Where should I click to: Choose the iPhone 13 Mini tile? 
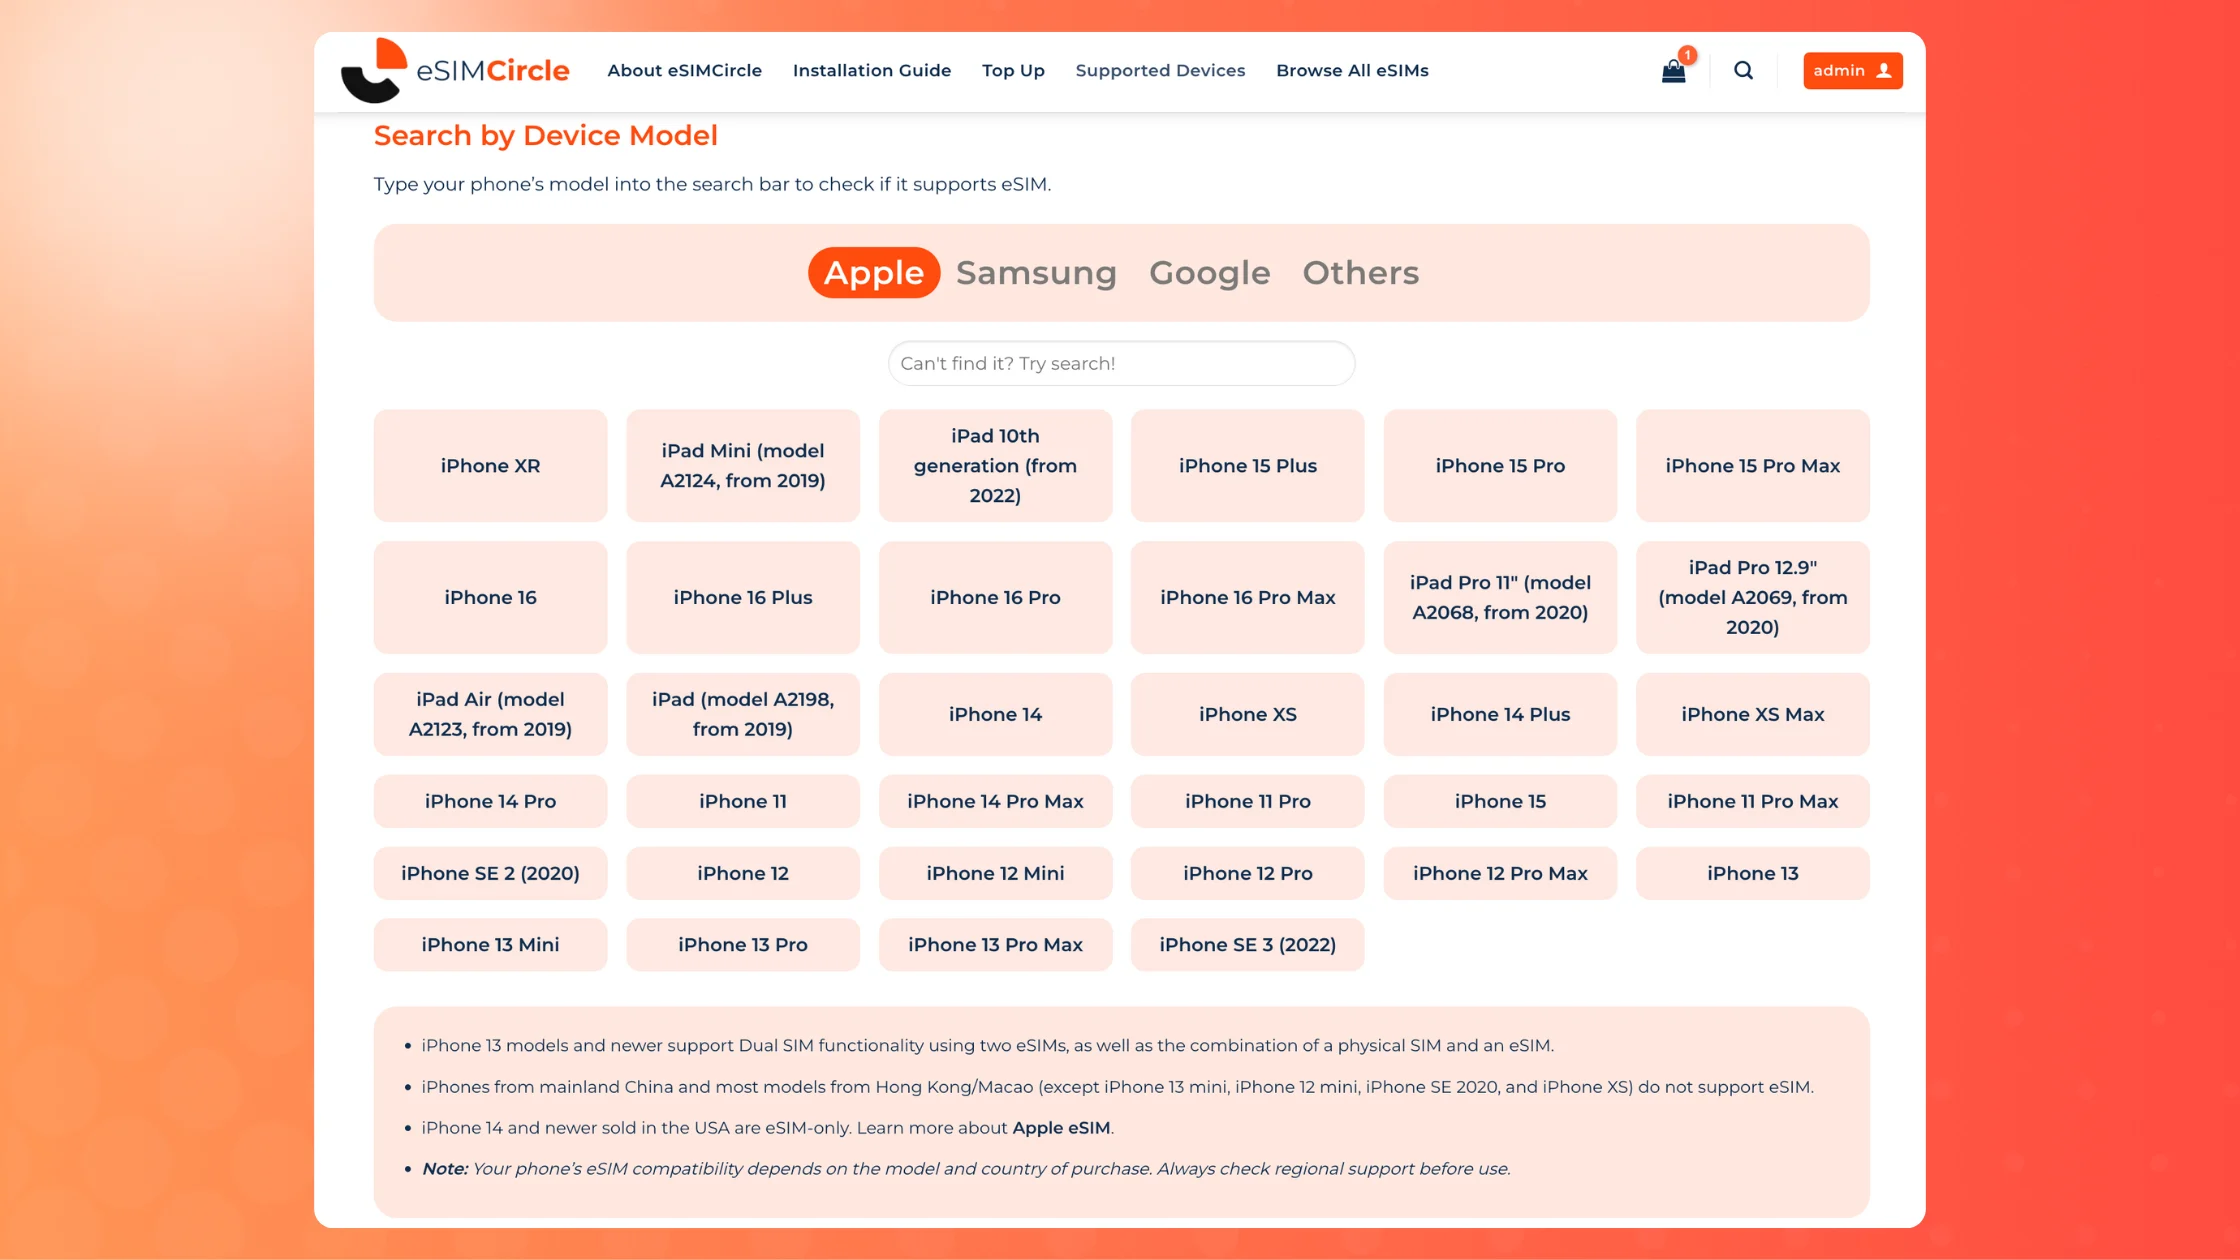tap(490, 944)
